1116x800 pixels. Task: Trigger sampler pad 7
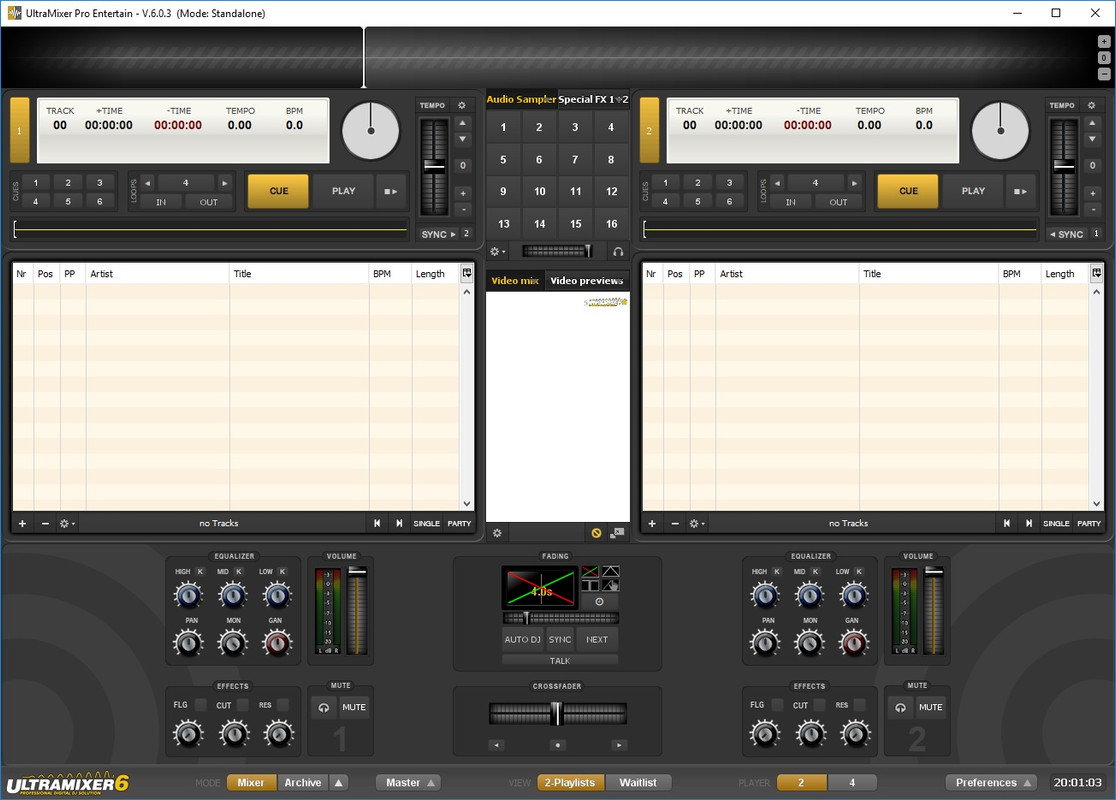coord(574,159)
